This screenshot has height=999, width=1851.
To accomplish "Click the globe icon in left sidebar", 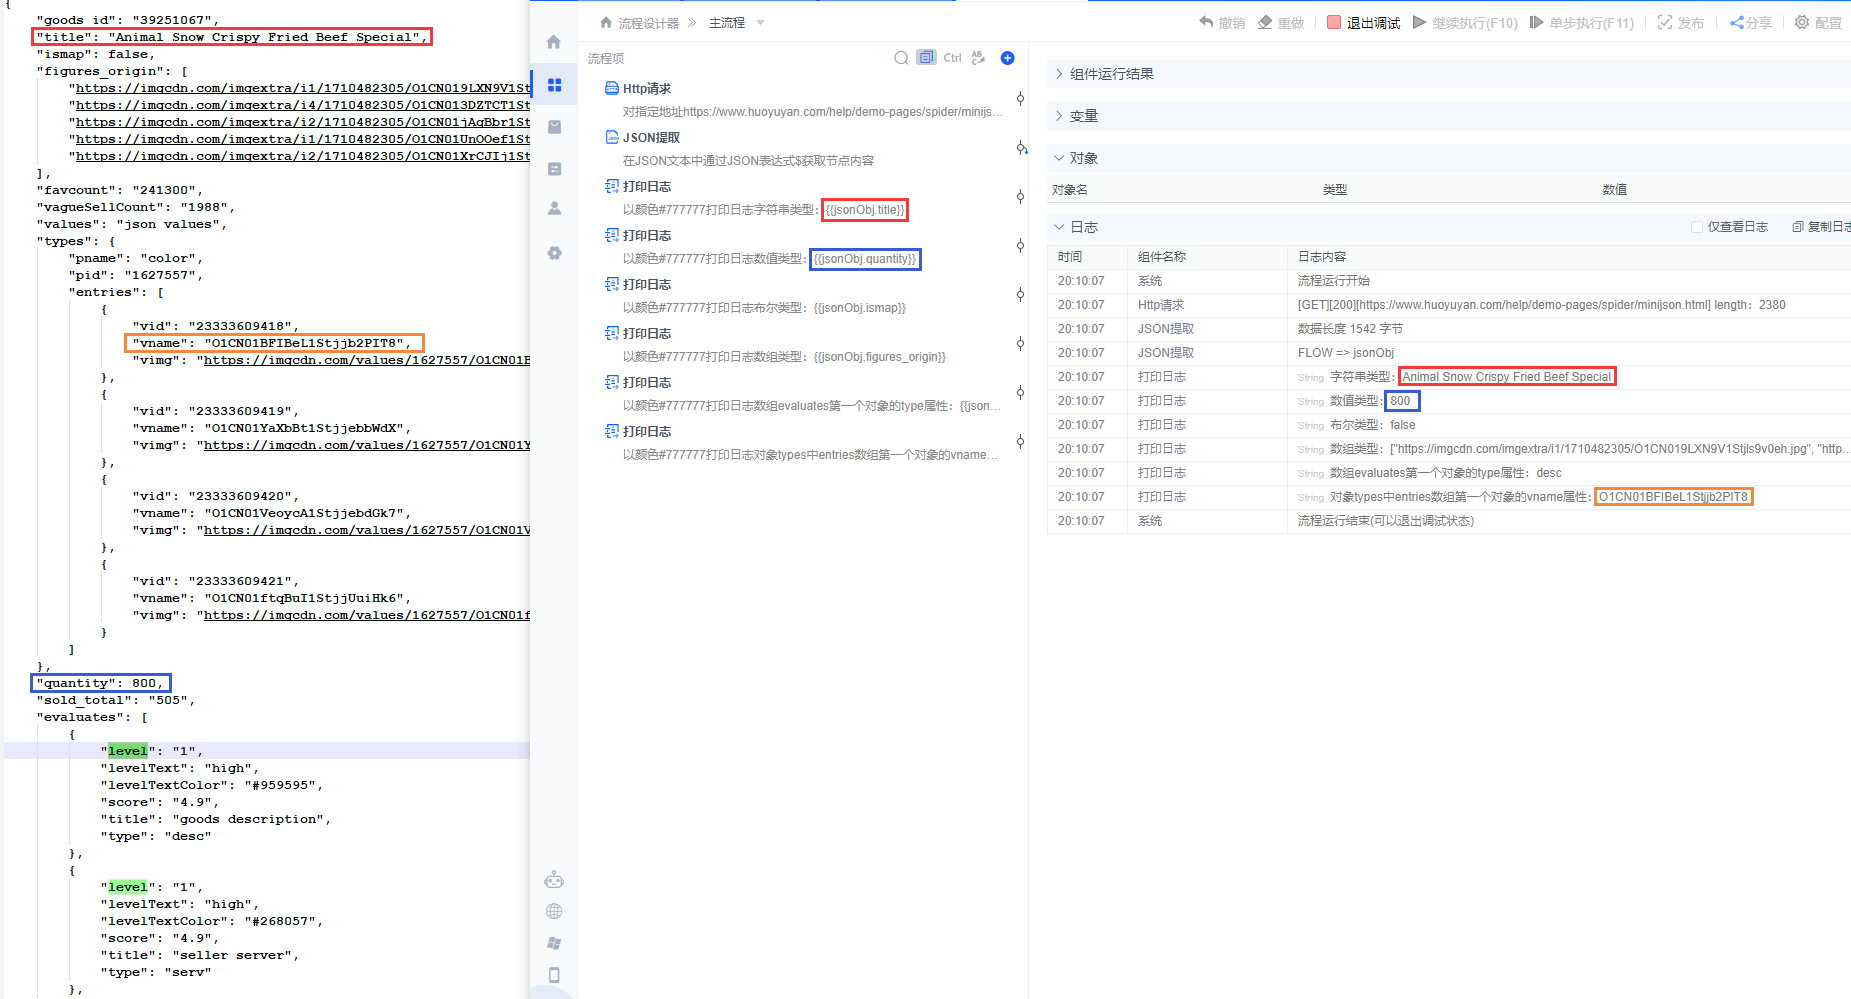I will (554, 911).
